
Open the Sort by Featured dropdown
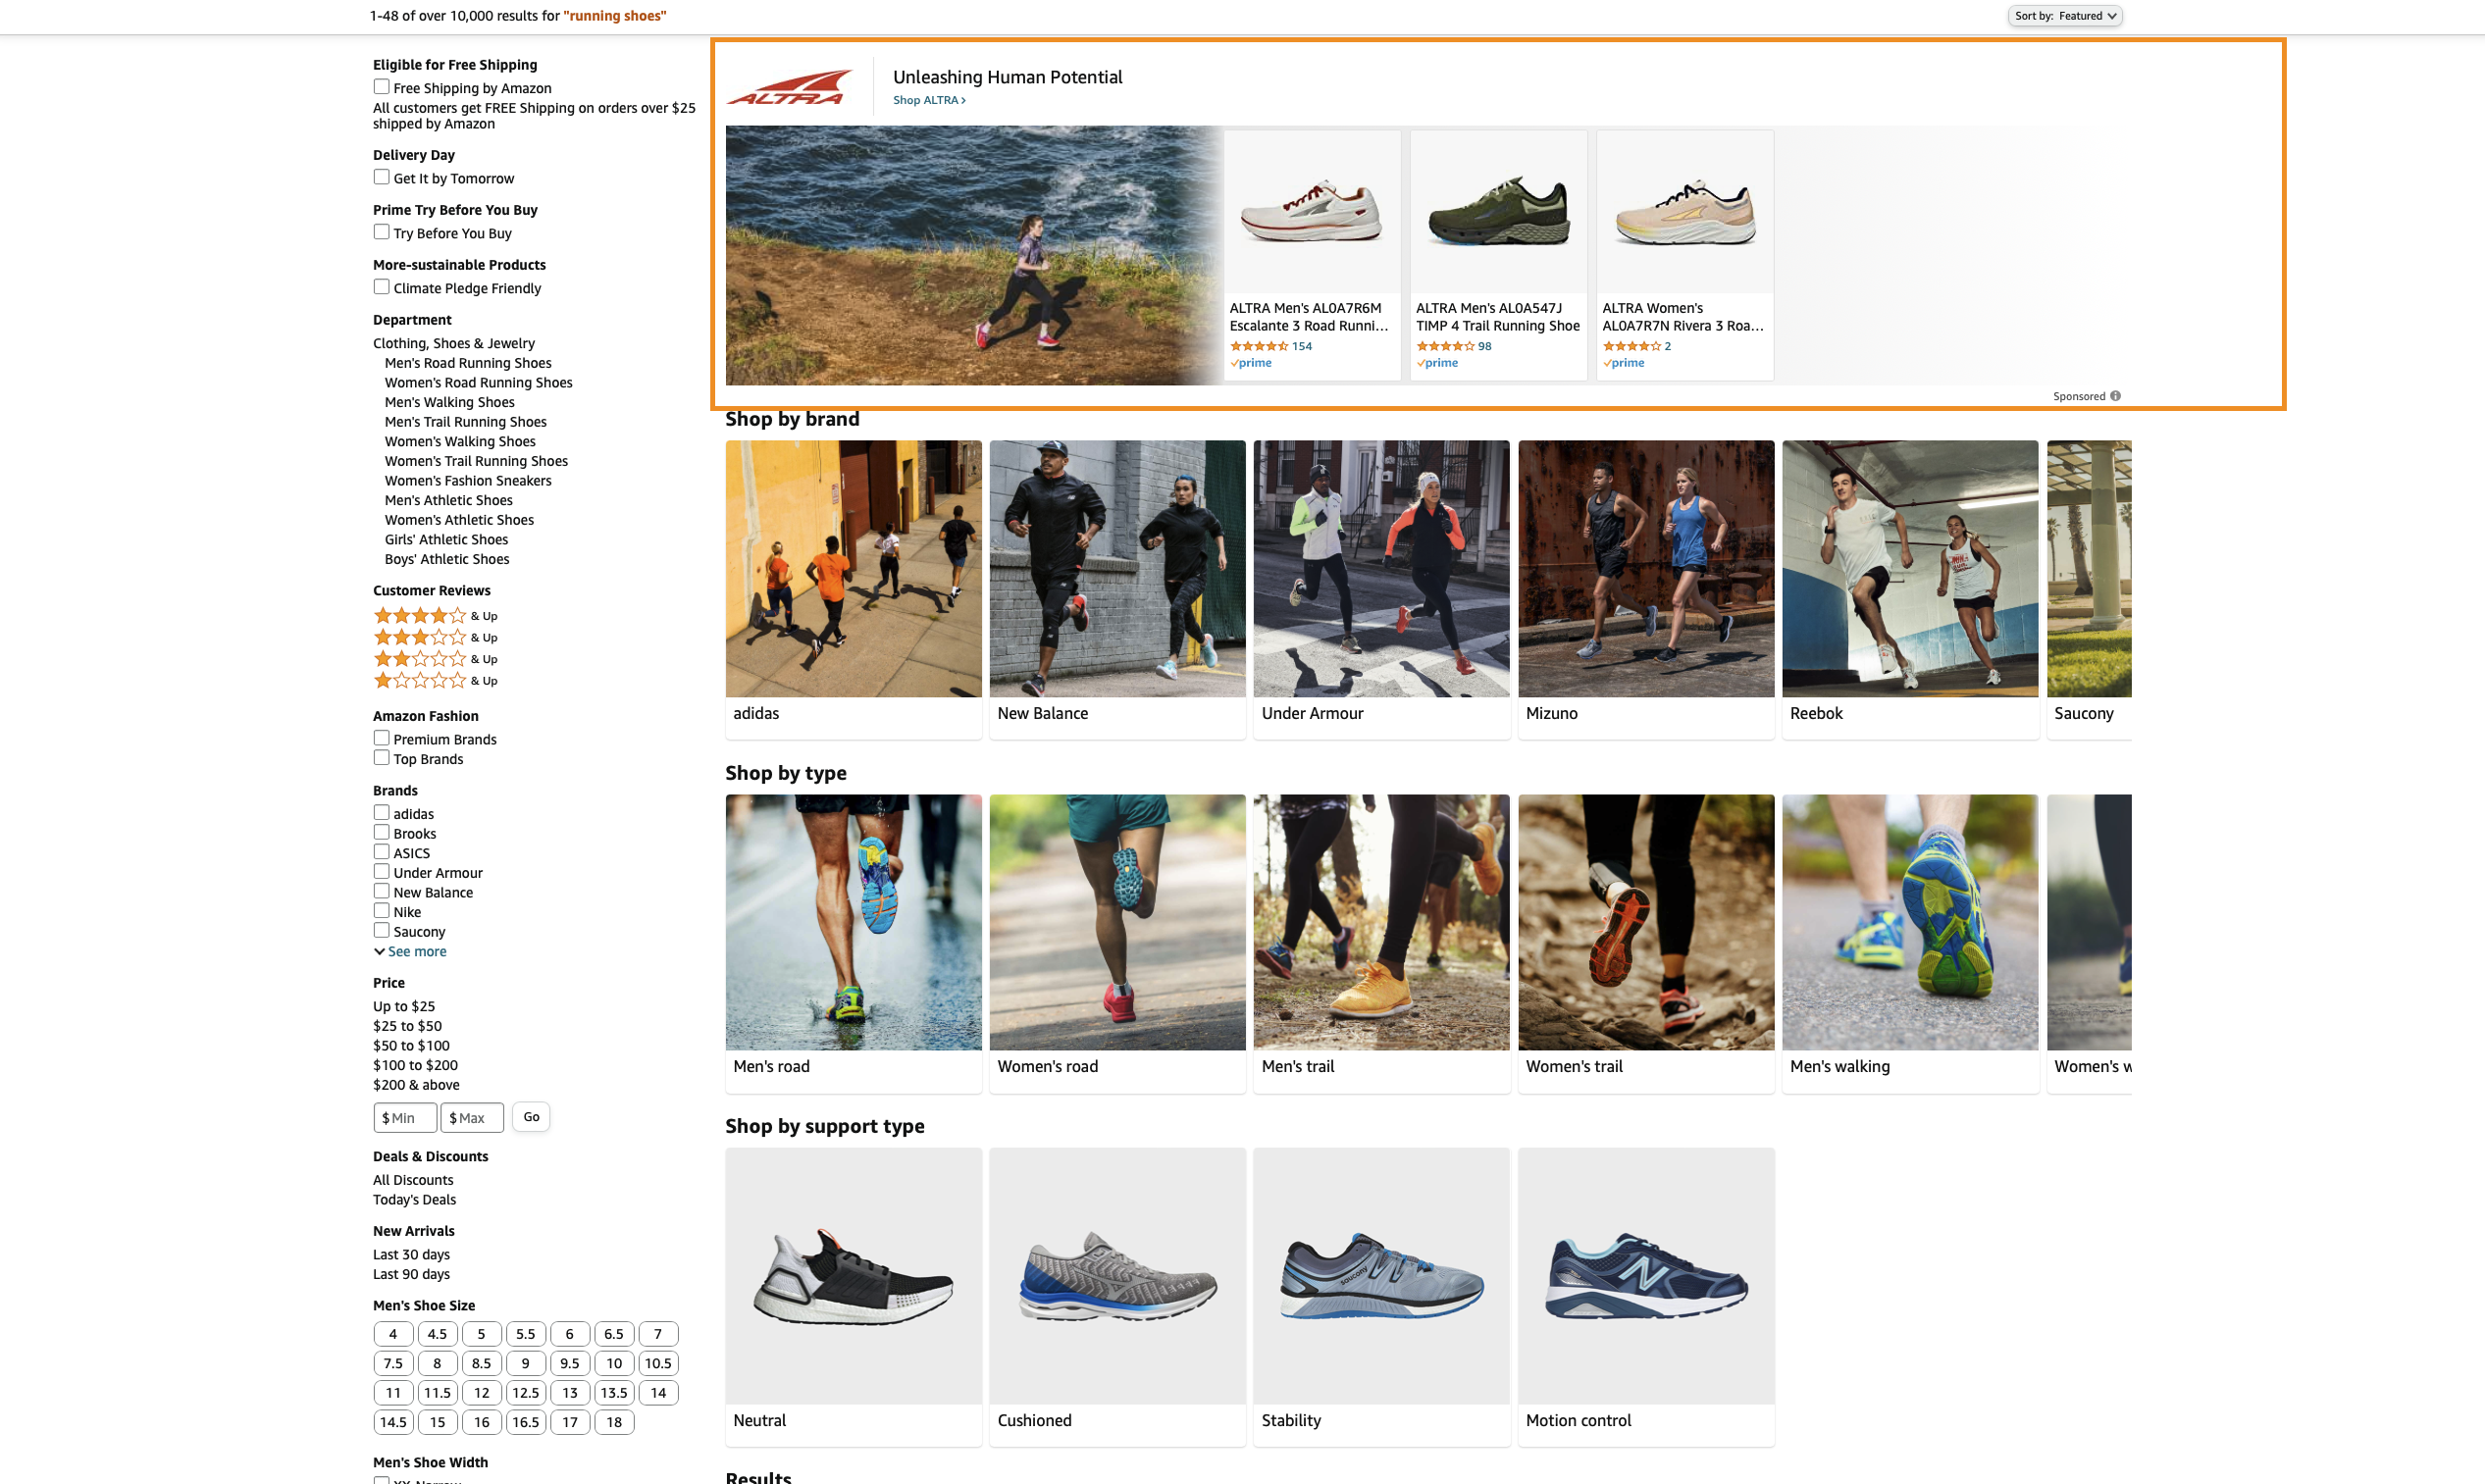tap(2065, 16)
